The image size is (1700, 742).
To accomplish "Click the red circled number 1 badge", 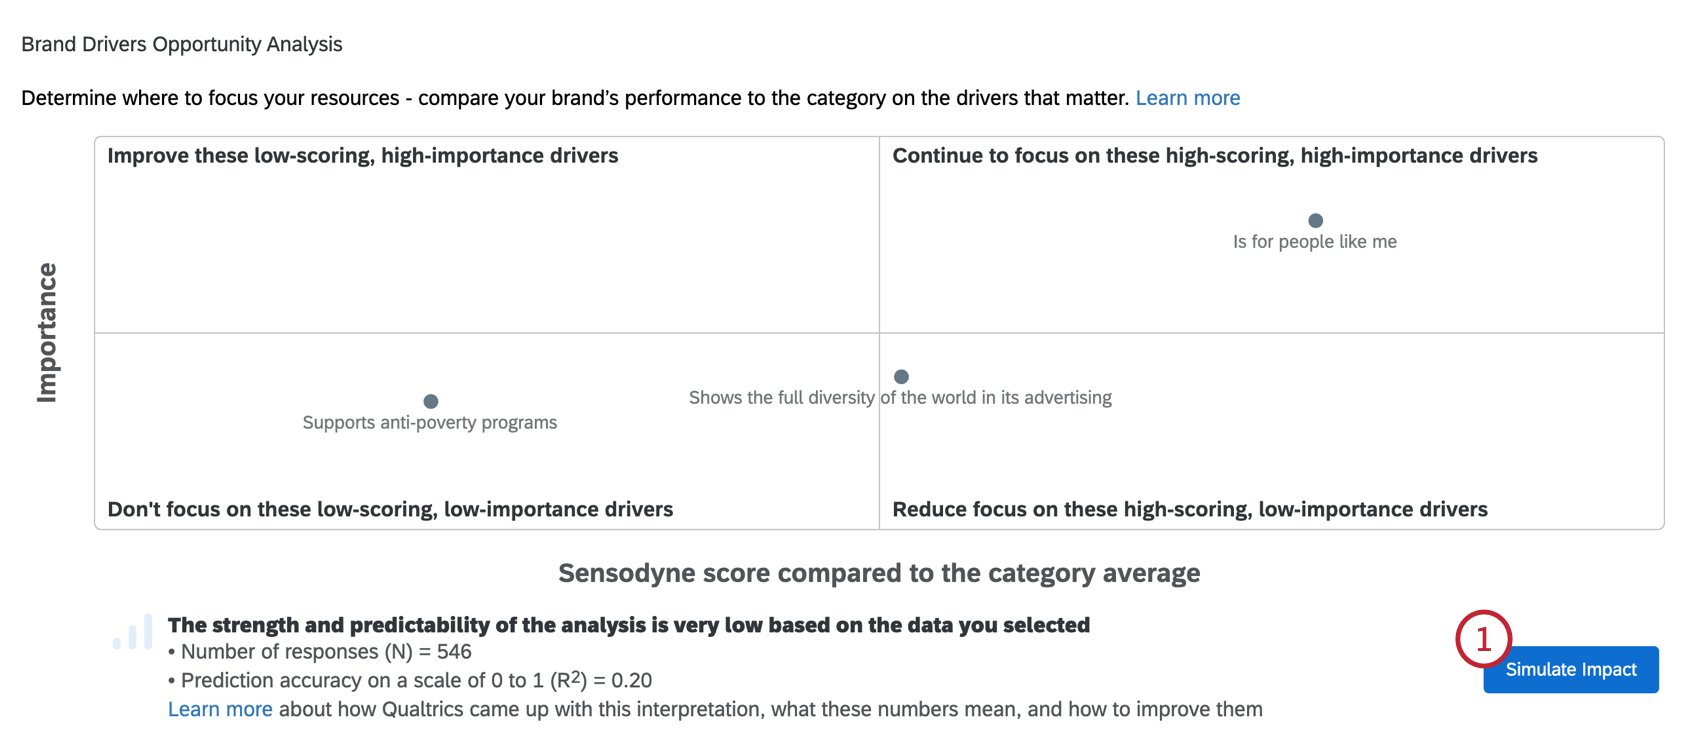I will click(1483, 638).
